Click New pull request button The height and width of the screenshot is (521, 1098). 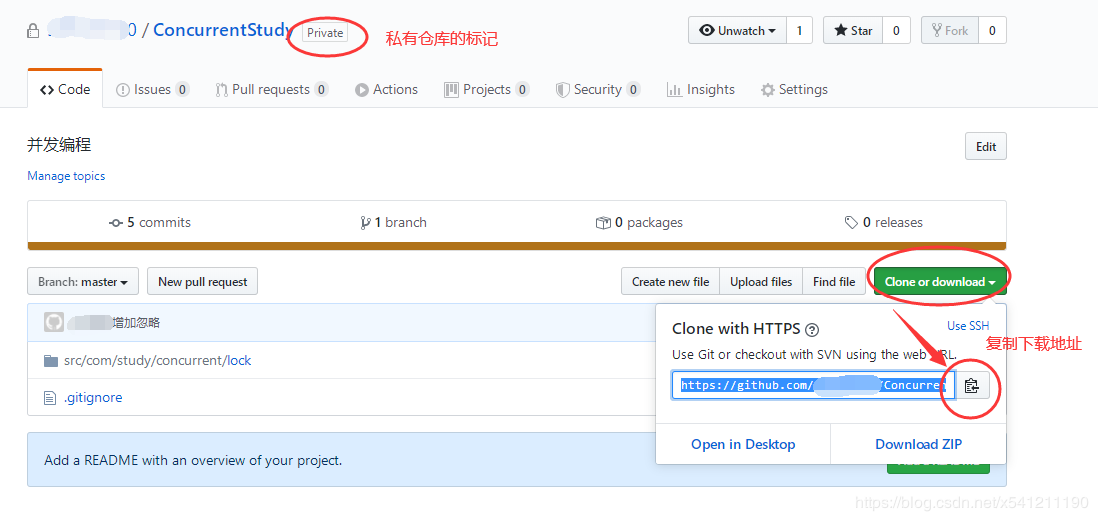tap(202, 282)
